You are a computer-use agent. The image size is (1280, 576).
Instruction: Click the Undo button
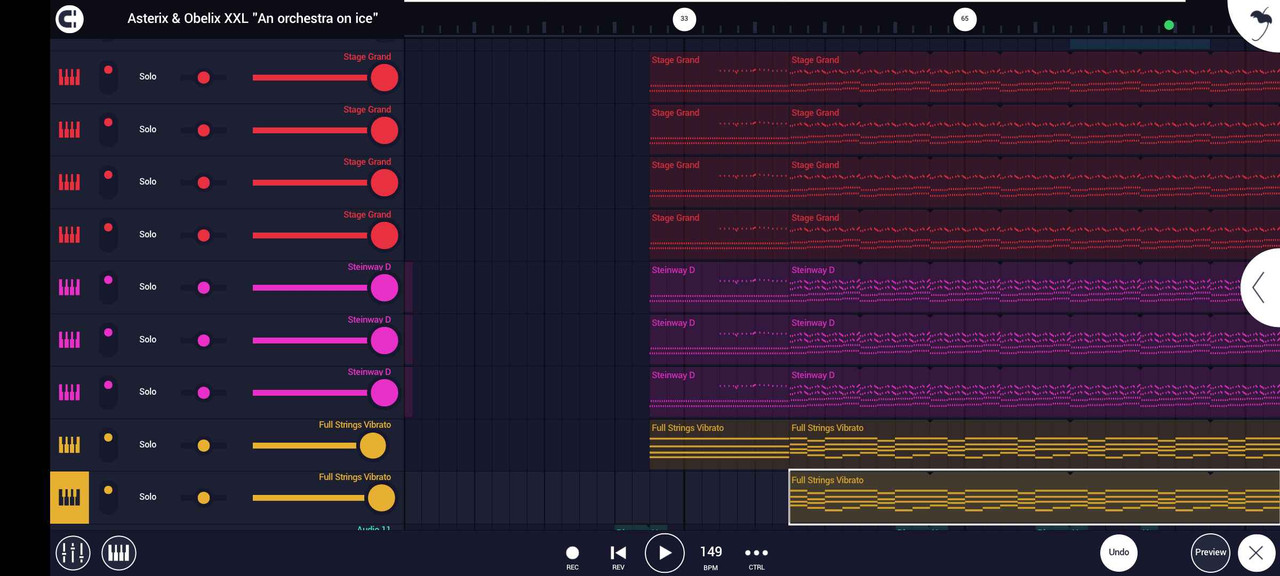[x=1119, y=552]
